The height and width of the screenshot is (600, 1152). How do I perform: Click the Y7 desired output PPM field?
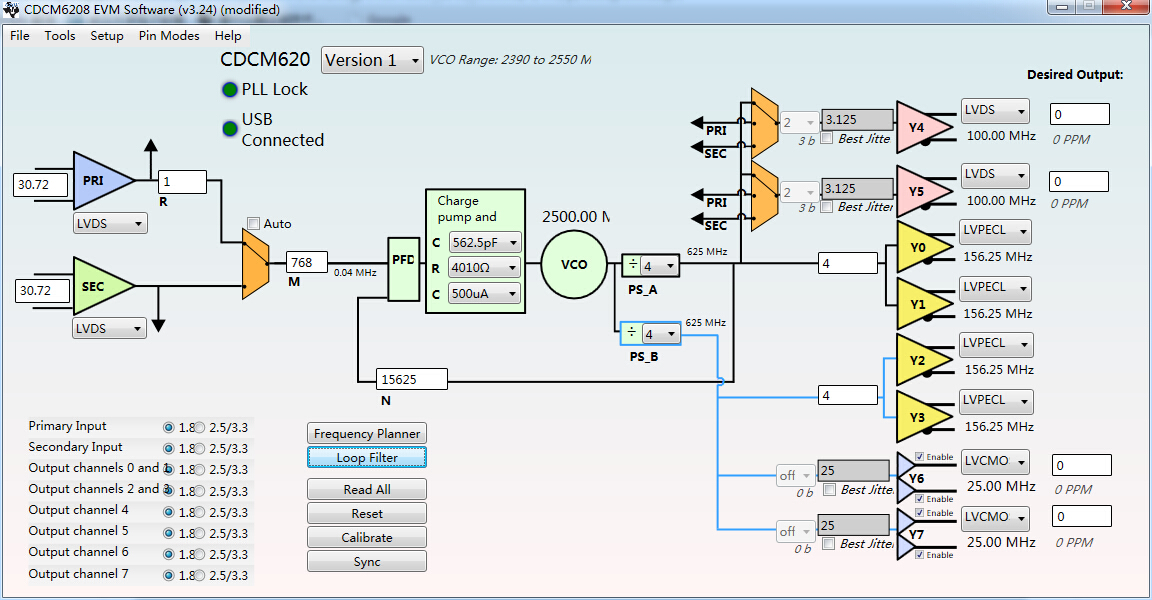click(1081, 516)
